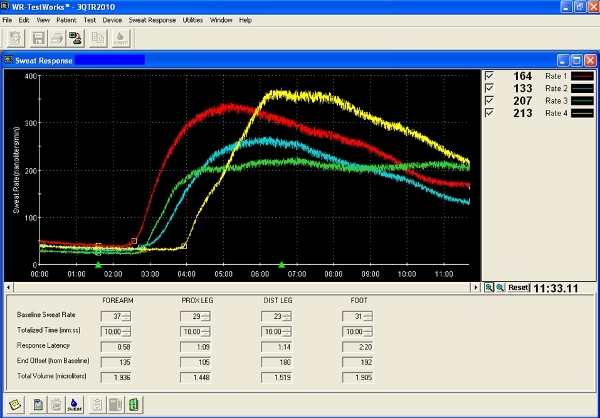Viewport: 600px width, 418px height.
Task: Adjust Foot Baseline Sweat Rate spinner
Action: (x=369, y=316)
